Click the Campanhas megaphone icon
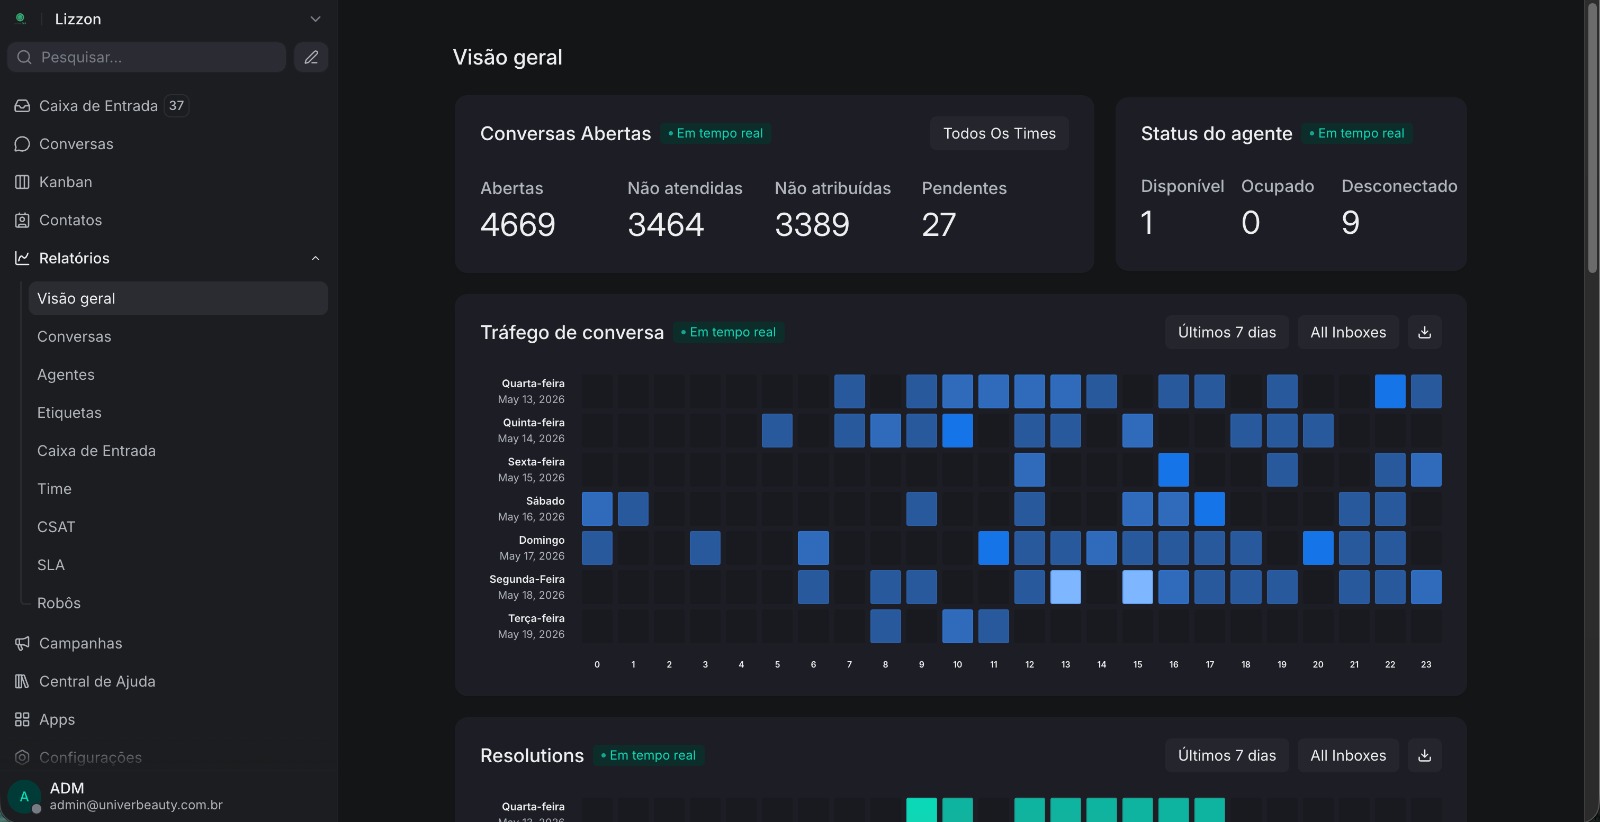Image resolution: width=1600 pixels, height=822 pixels. click(22, 643)
